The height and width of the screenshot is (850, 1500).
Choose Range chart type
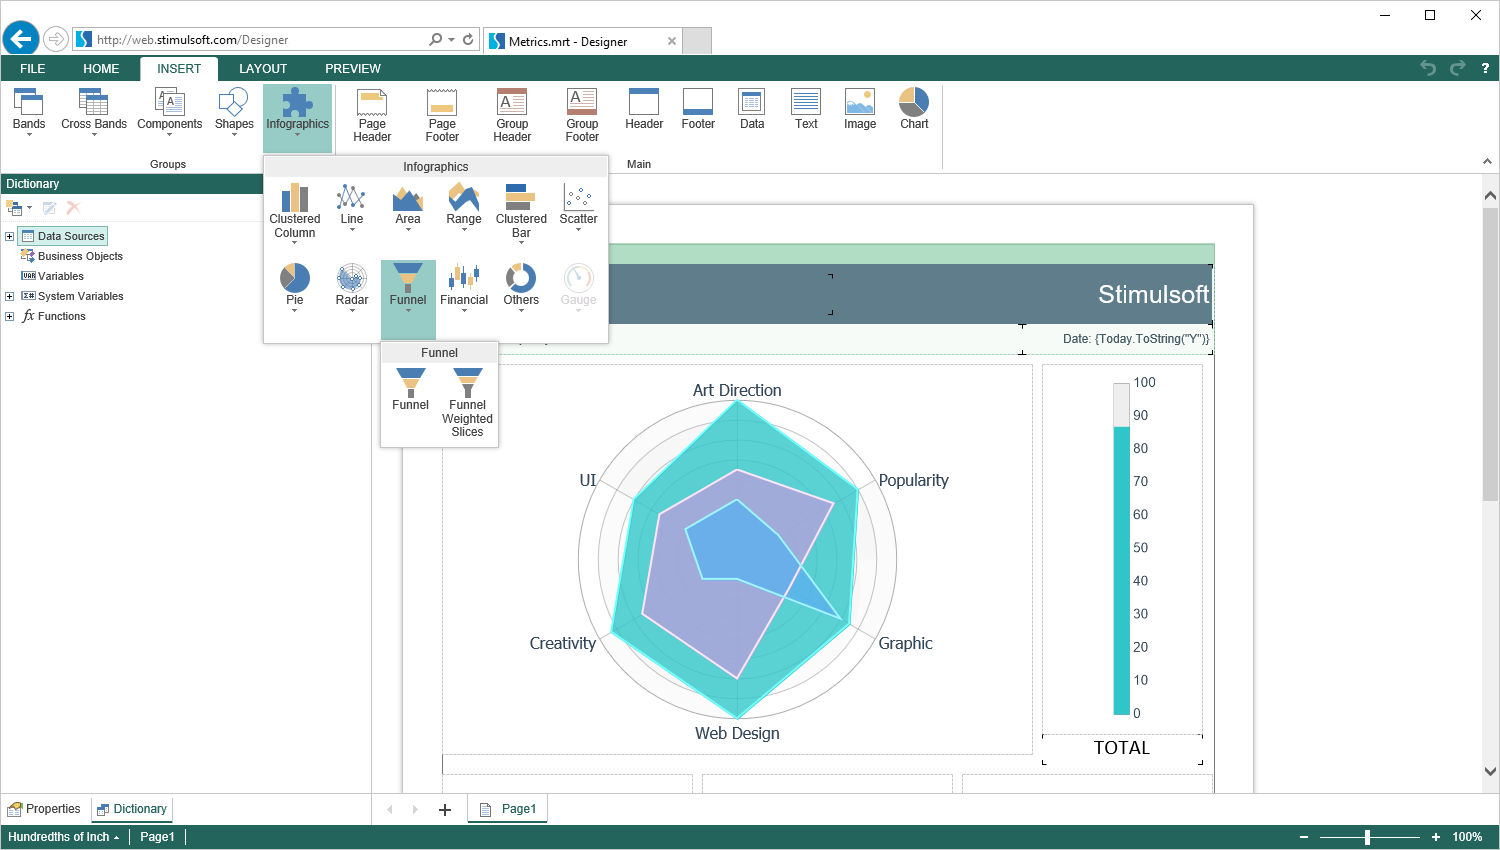[464, 208]
